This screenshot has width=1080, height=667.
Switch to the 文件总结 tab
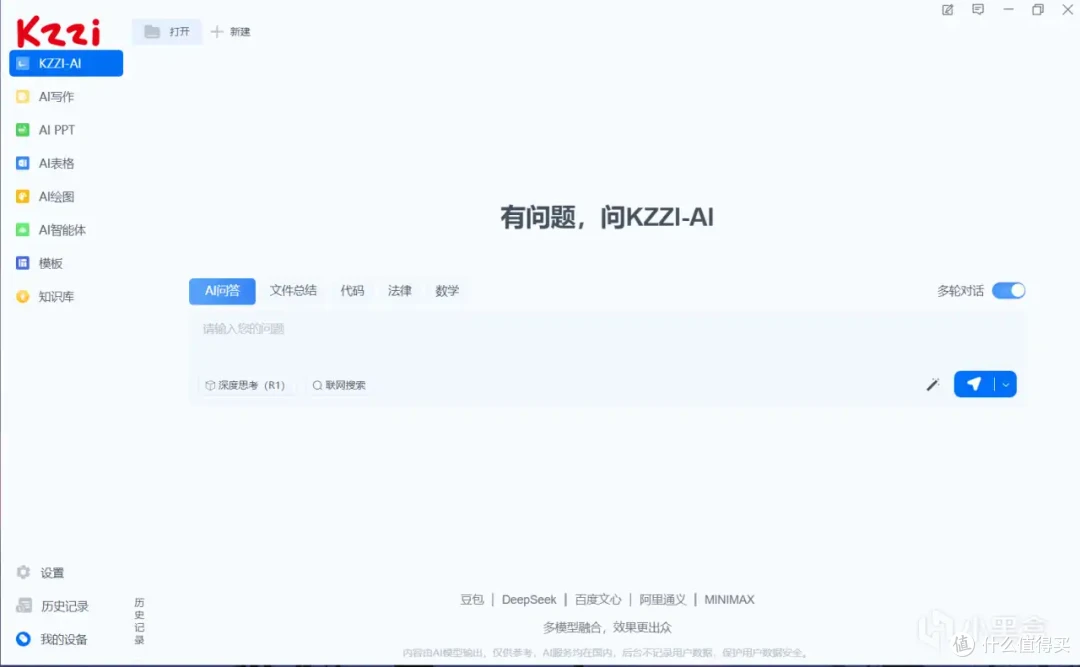coord(293,290)
